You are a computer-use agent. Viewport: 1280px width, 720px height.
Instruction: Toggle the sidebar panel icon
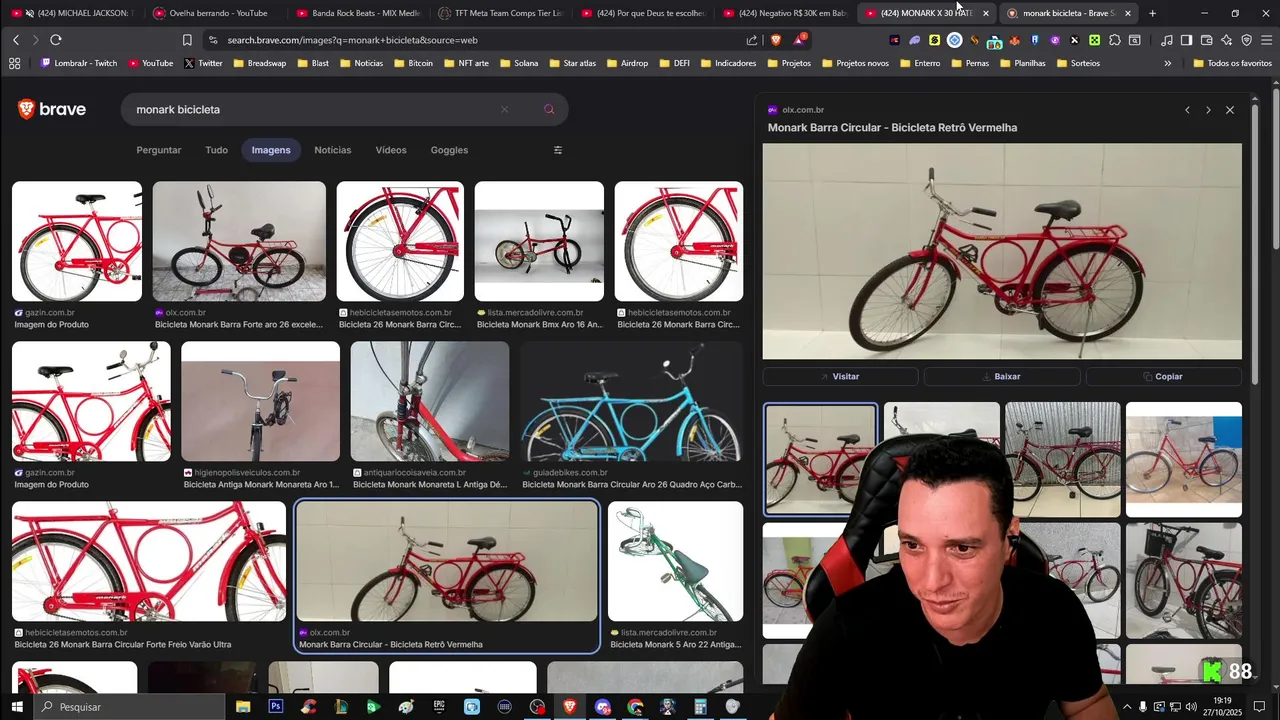coord(1186,40)
